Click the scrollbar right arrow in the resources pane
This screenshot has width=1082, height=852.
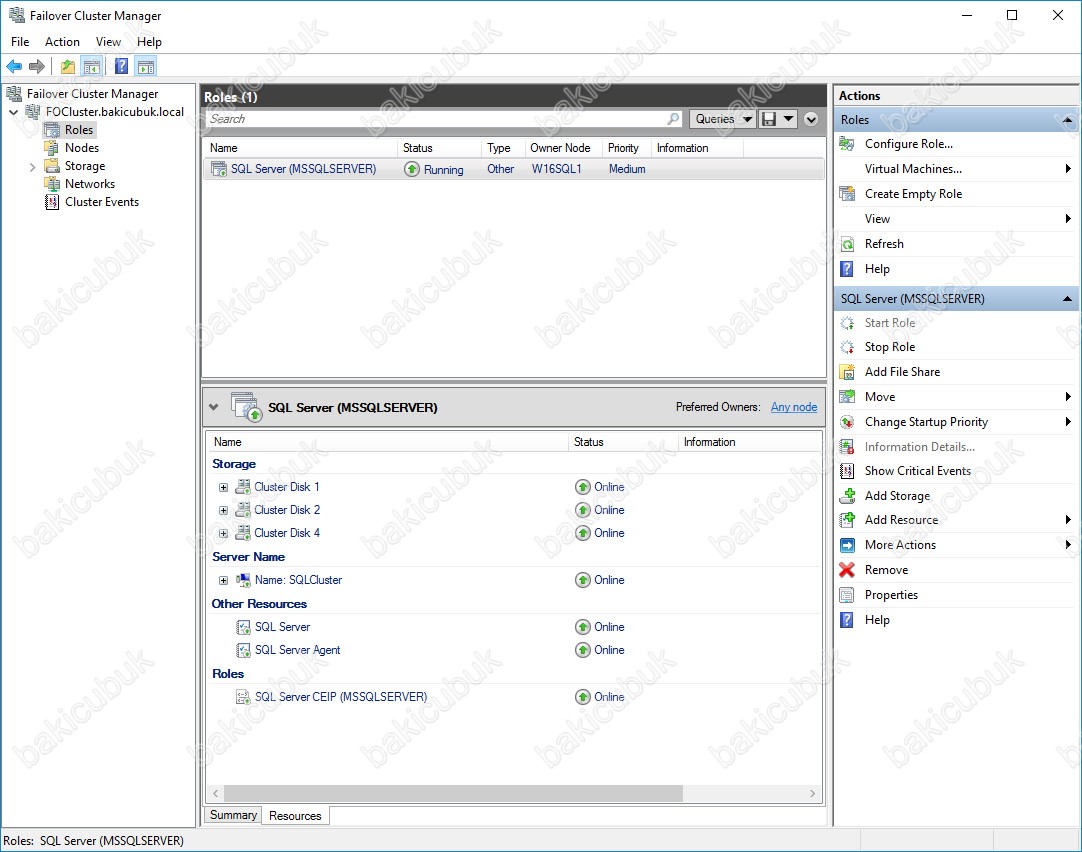click(812, 793)
